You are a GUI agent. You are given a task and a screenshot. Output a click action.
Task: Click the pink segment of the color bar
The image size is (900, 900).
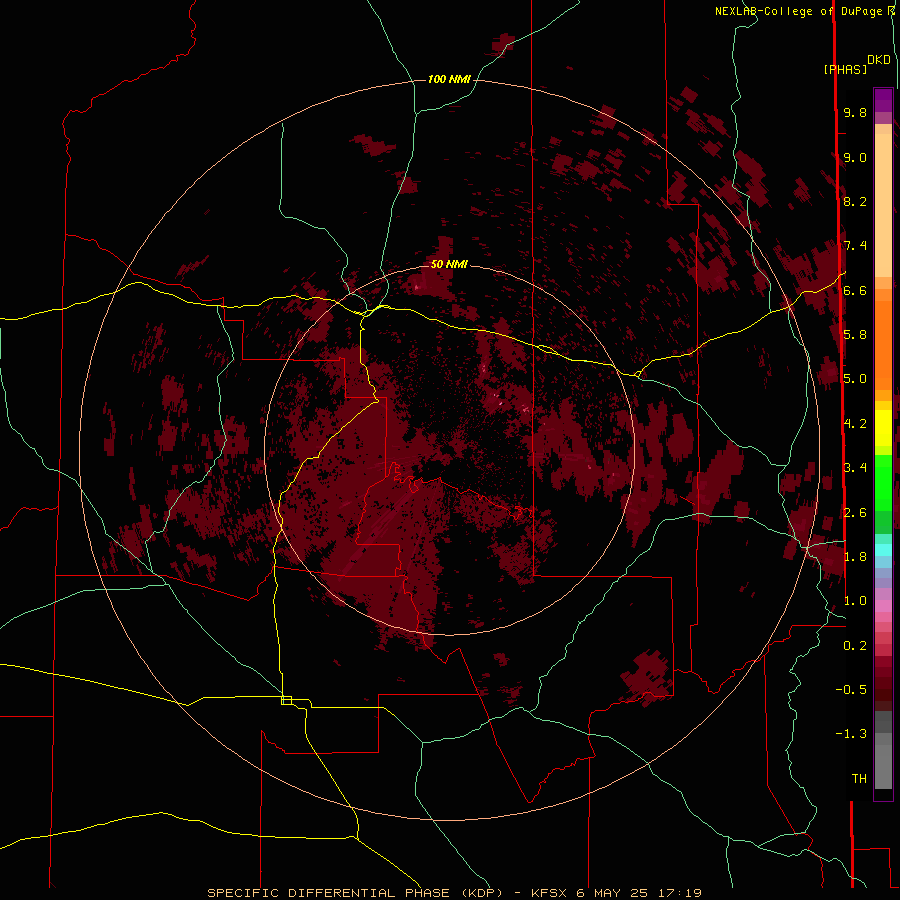coord(883,606)
